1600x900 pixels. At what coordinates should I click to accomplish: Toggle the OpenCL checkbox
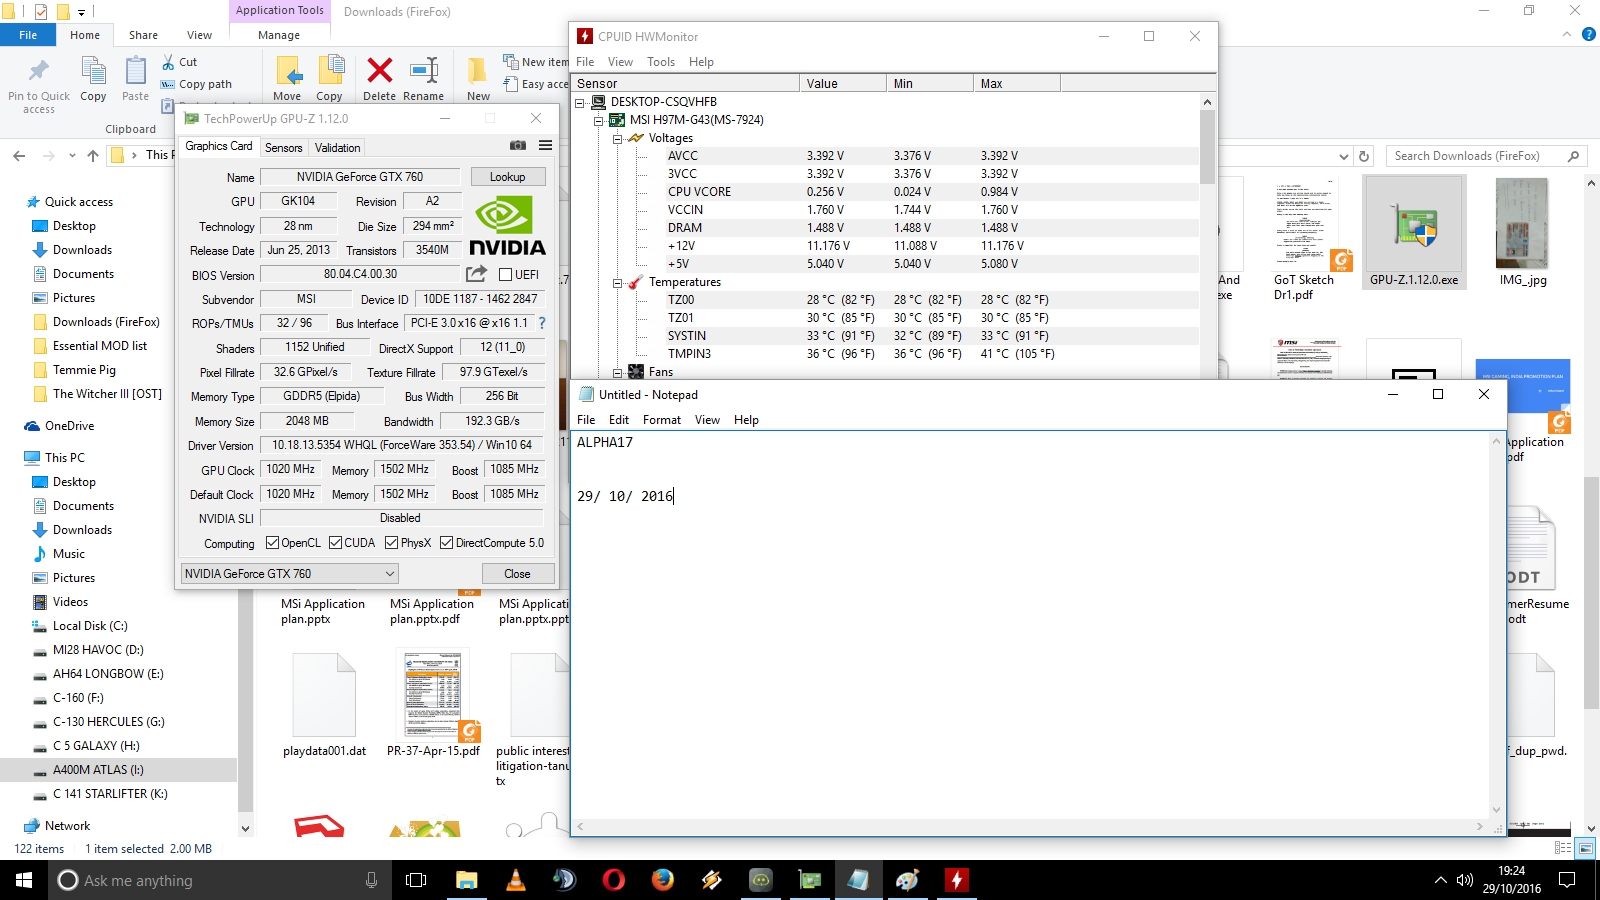pos(272,543)
